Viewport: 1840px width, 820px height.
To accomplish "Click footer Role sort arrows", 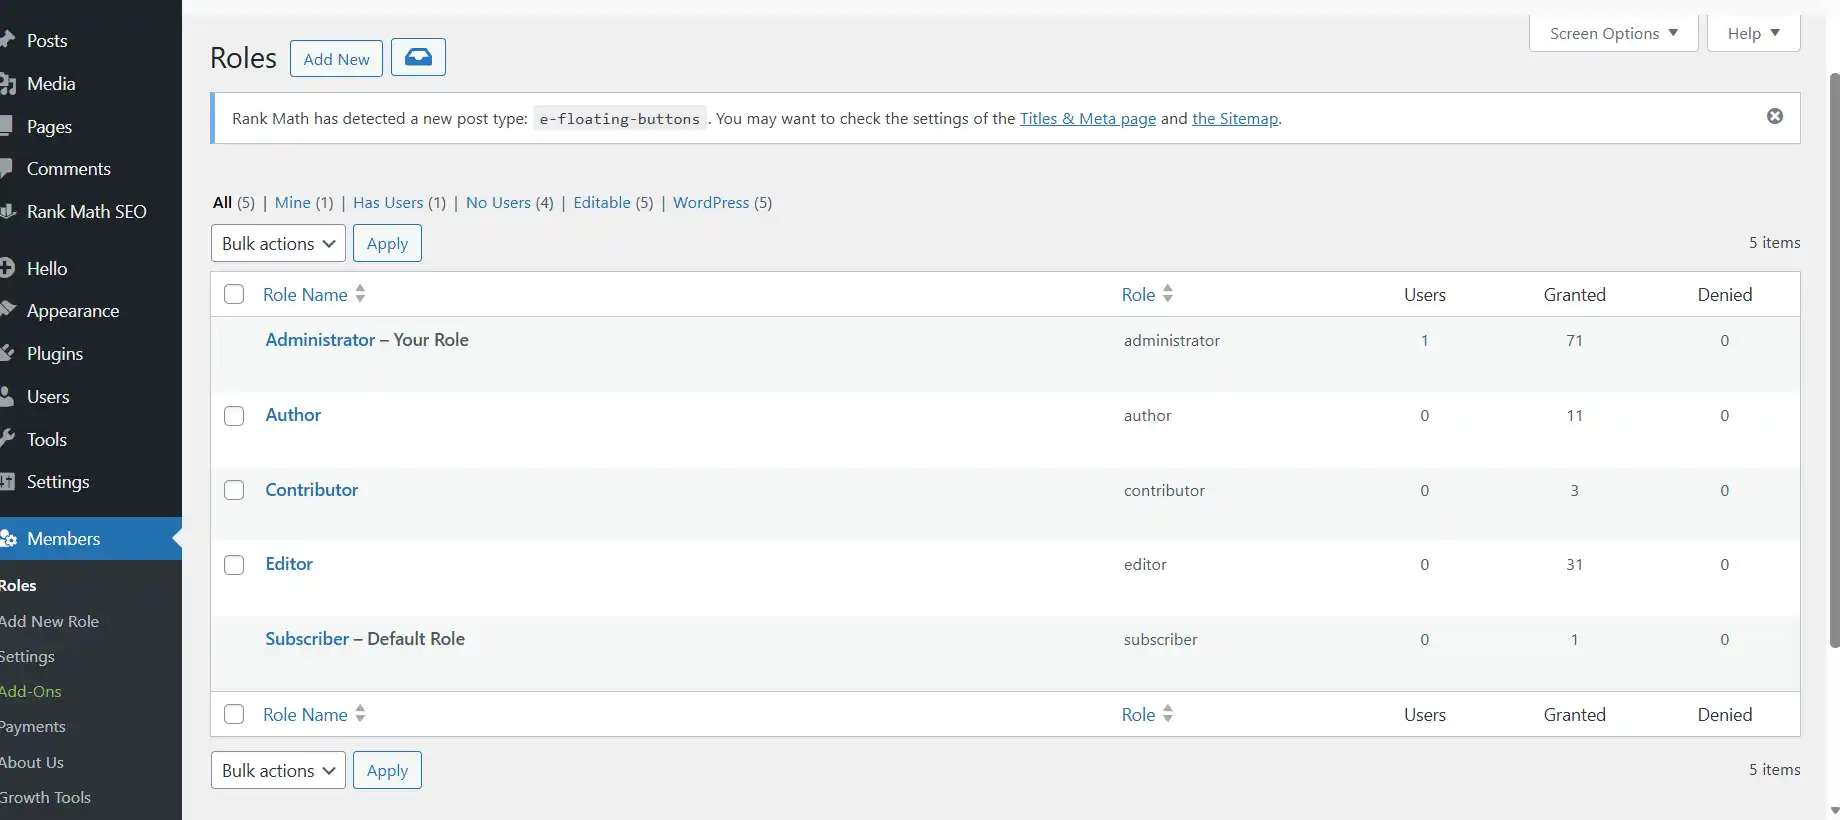I will [1168, 714].
